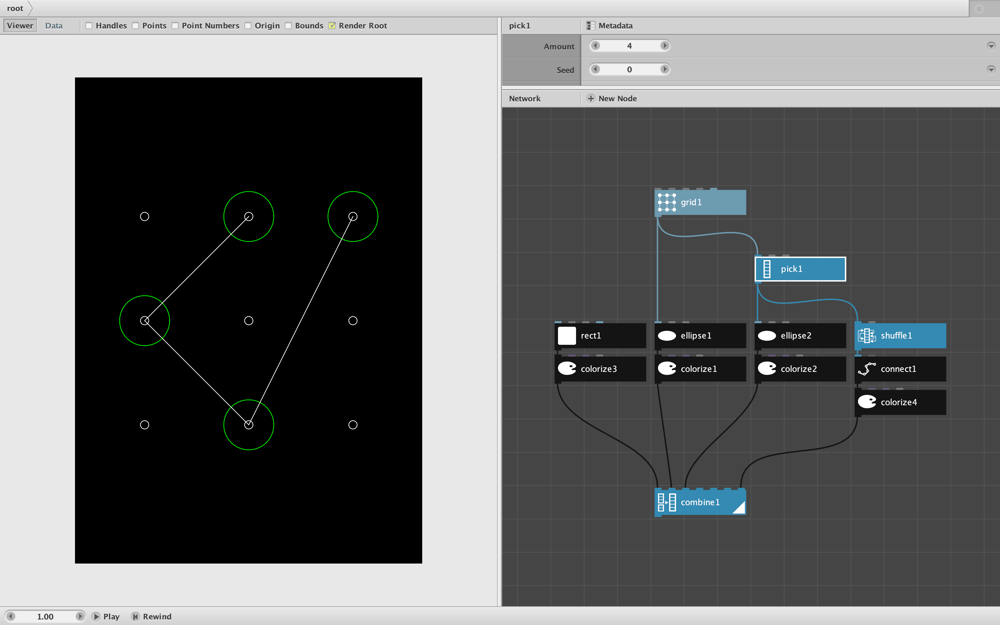Click the colorize2 node icon

click(x=767, y=369)
